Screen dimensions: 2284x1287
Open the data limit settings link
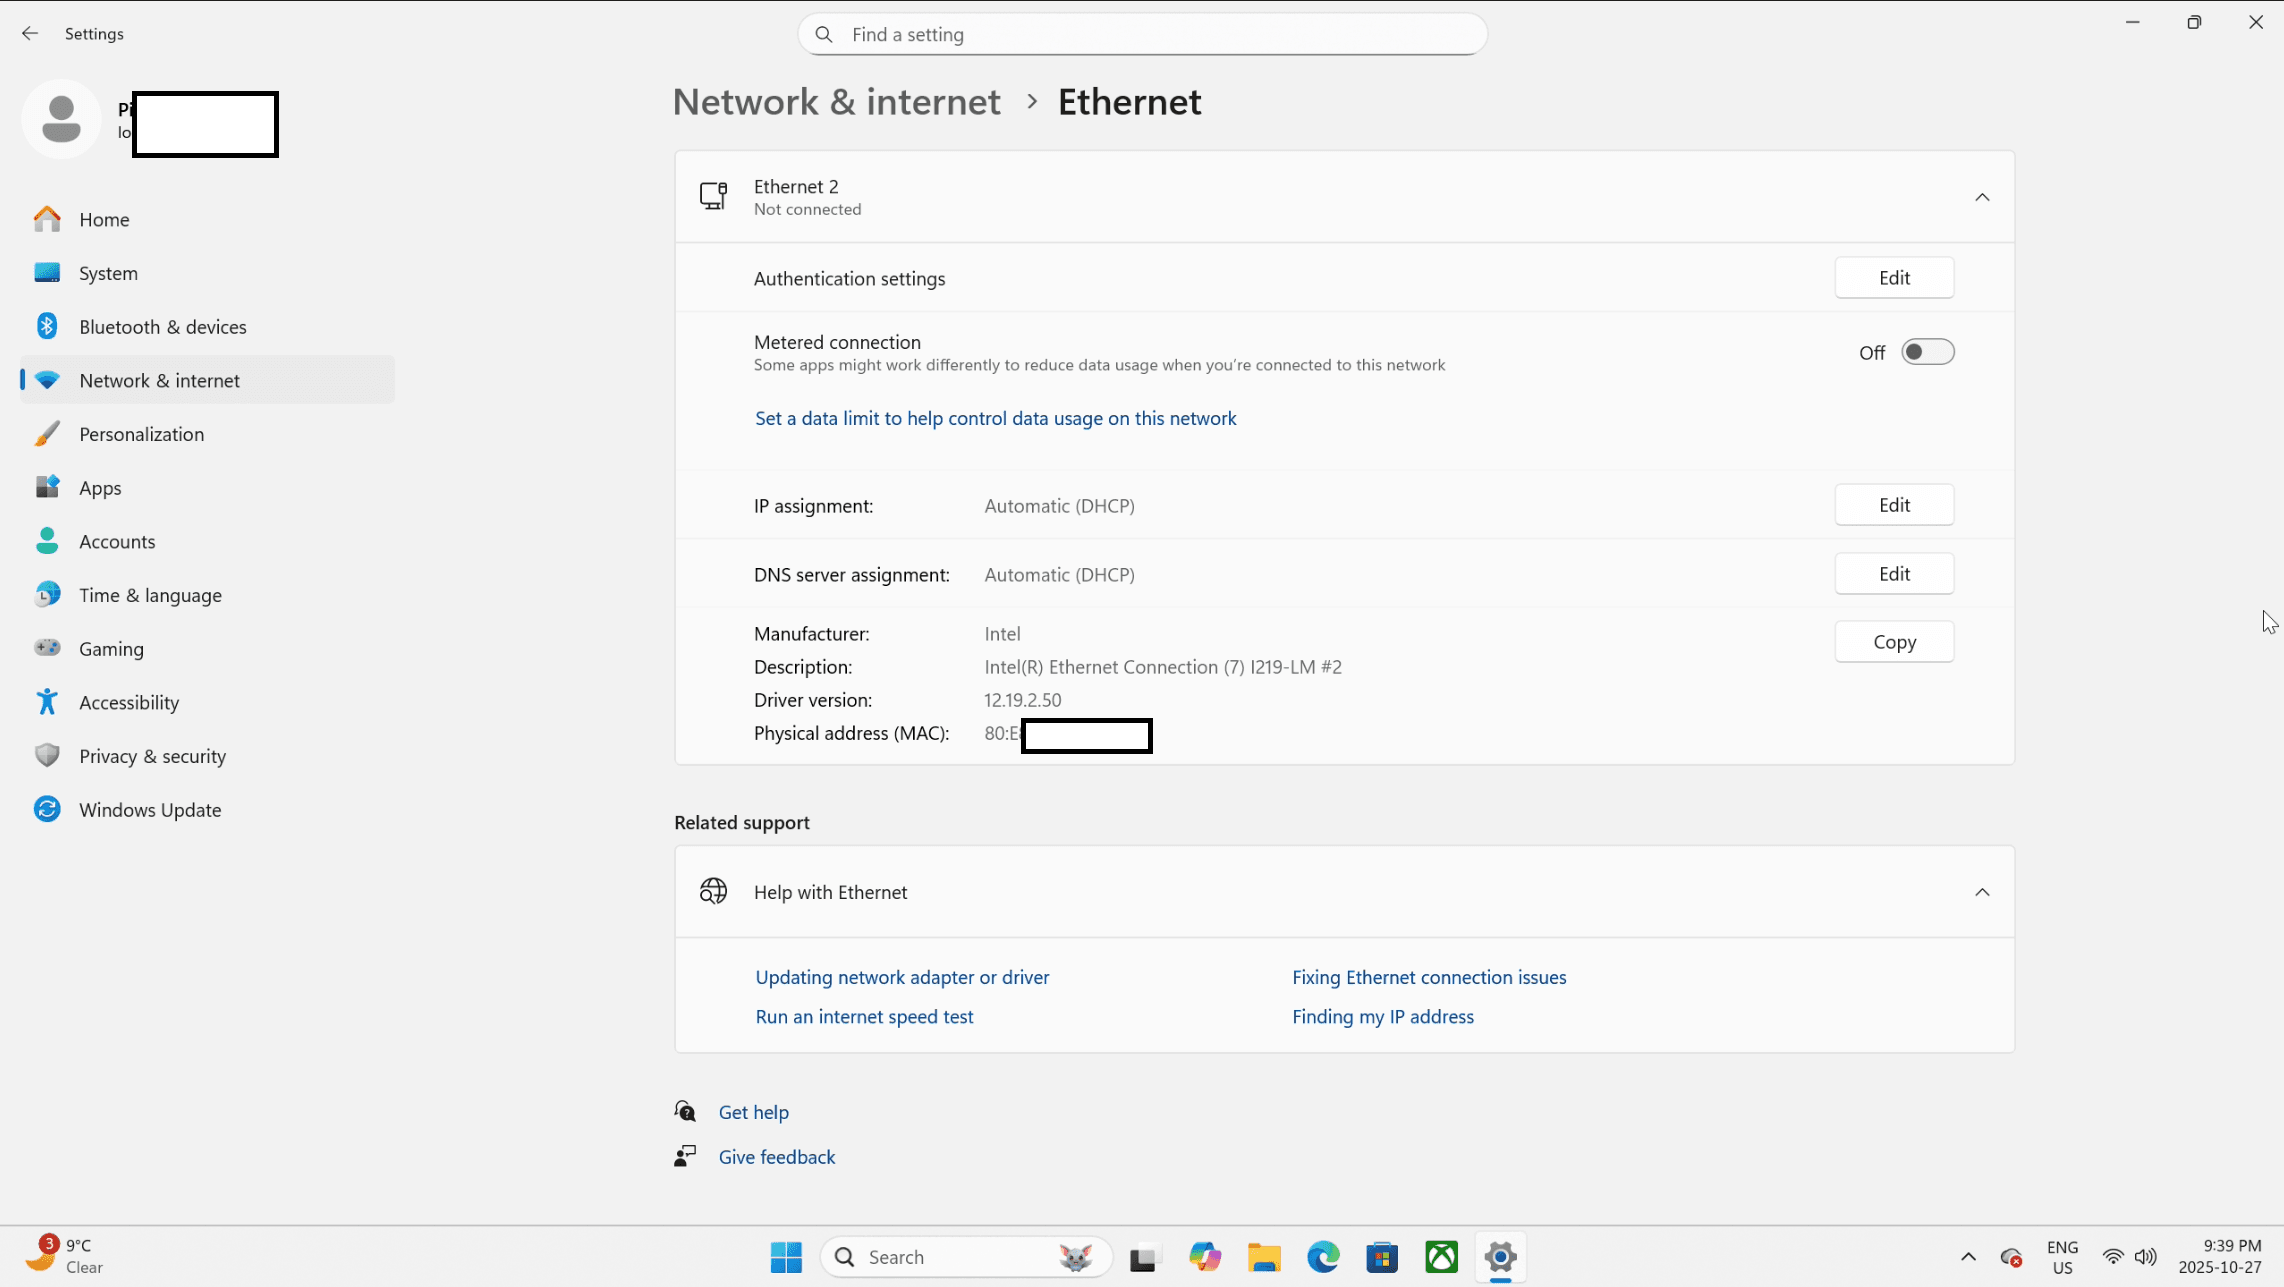coord(995,418)
